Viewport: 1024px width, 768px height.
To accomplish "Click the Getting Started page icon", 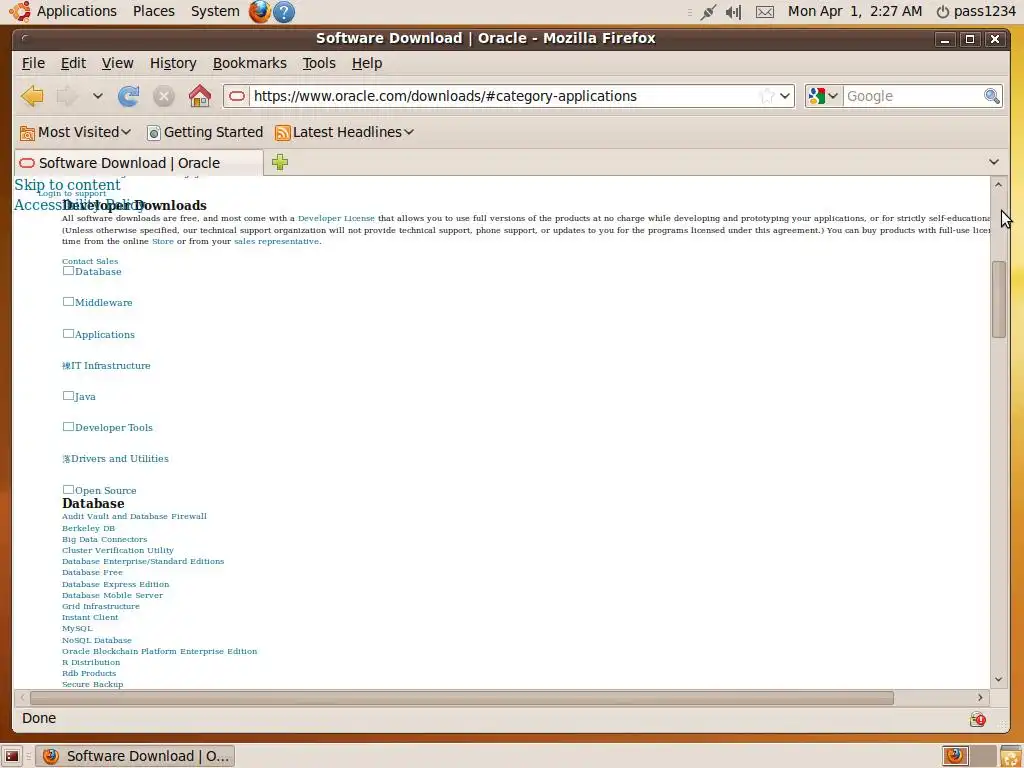I will point(153,133).
